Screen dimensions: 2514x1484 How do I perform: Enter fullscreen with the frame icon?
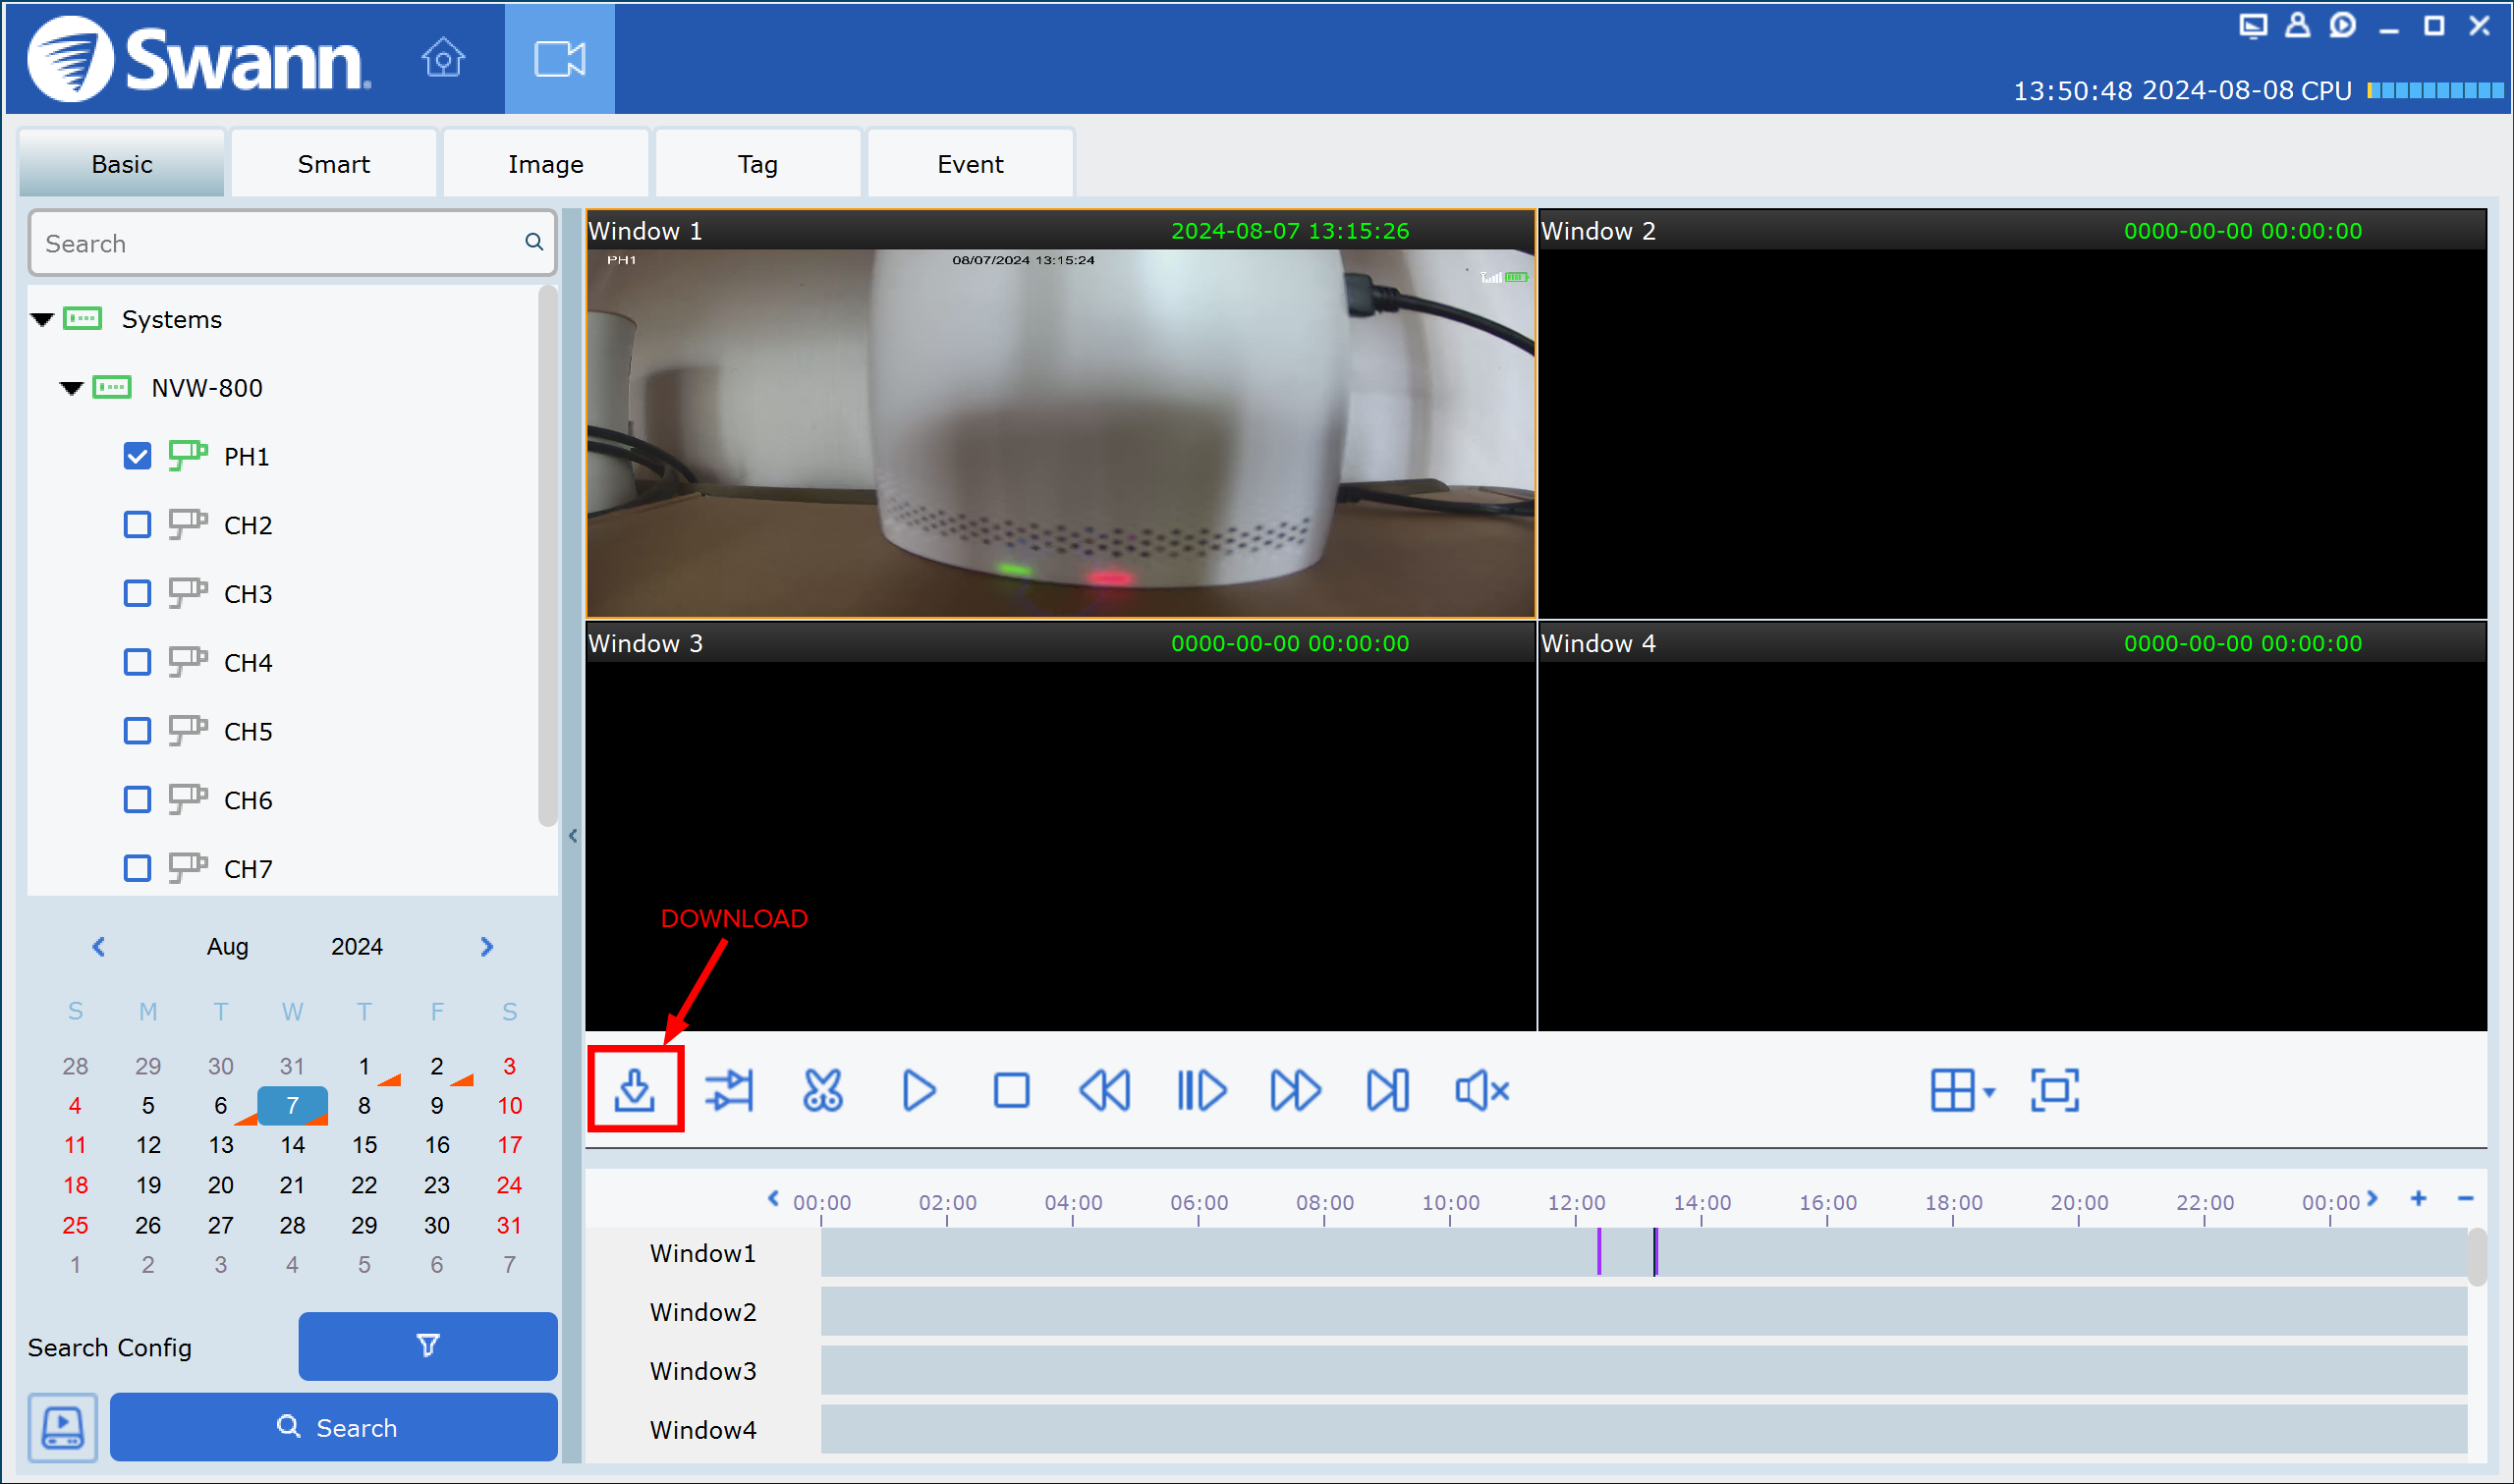(x=2055, y=1090)
